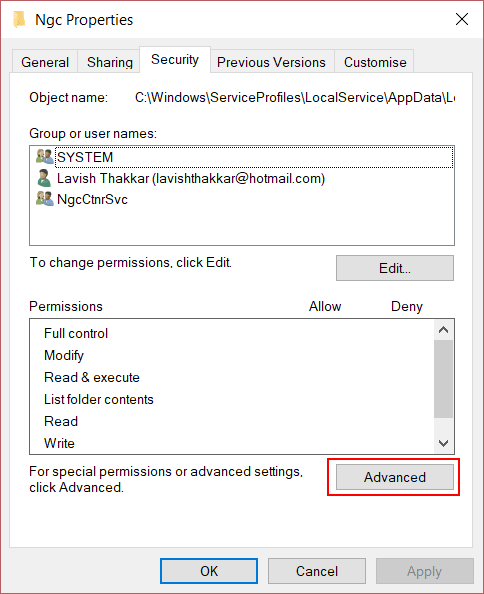Click the Edit... permissions button
Viewport: 484px width, 594px height.
tap(395, 268)
